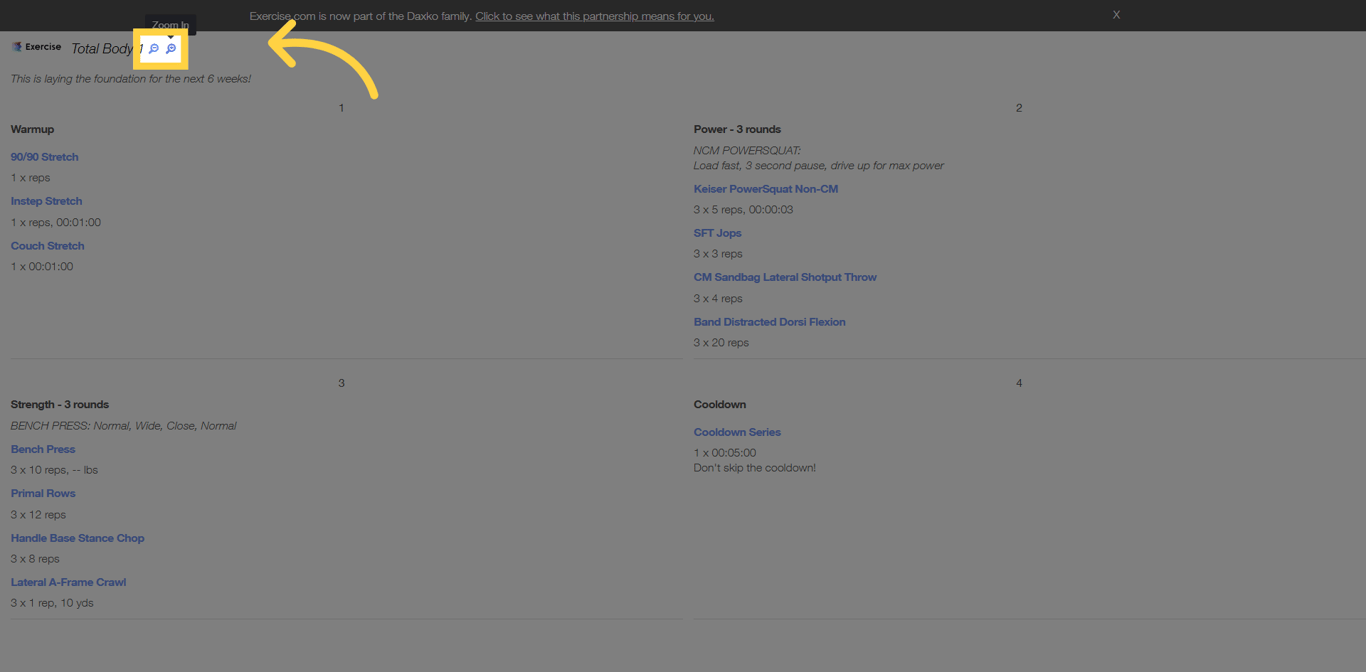
Task: Open the Instep Stretch exercise link
Action: (x=46, y=201)
